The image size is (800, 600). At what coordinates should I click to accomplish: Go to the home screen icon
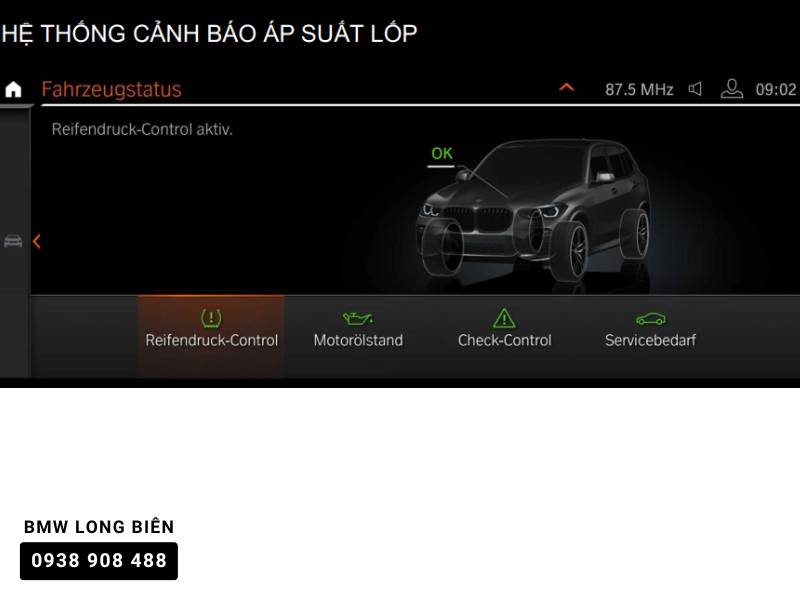click(13, 89)
